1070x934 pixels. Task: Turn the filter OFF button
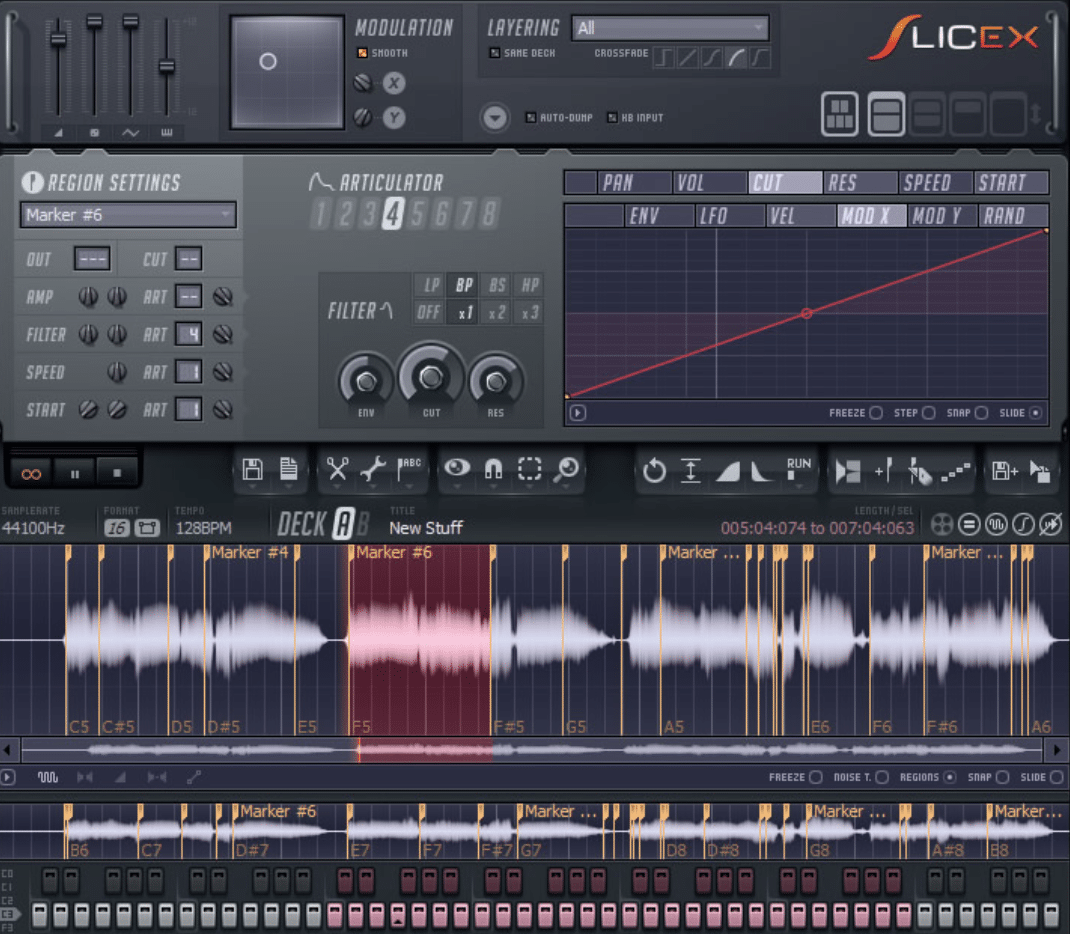[x=429, y=312]
